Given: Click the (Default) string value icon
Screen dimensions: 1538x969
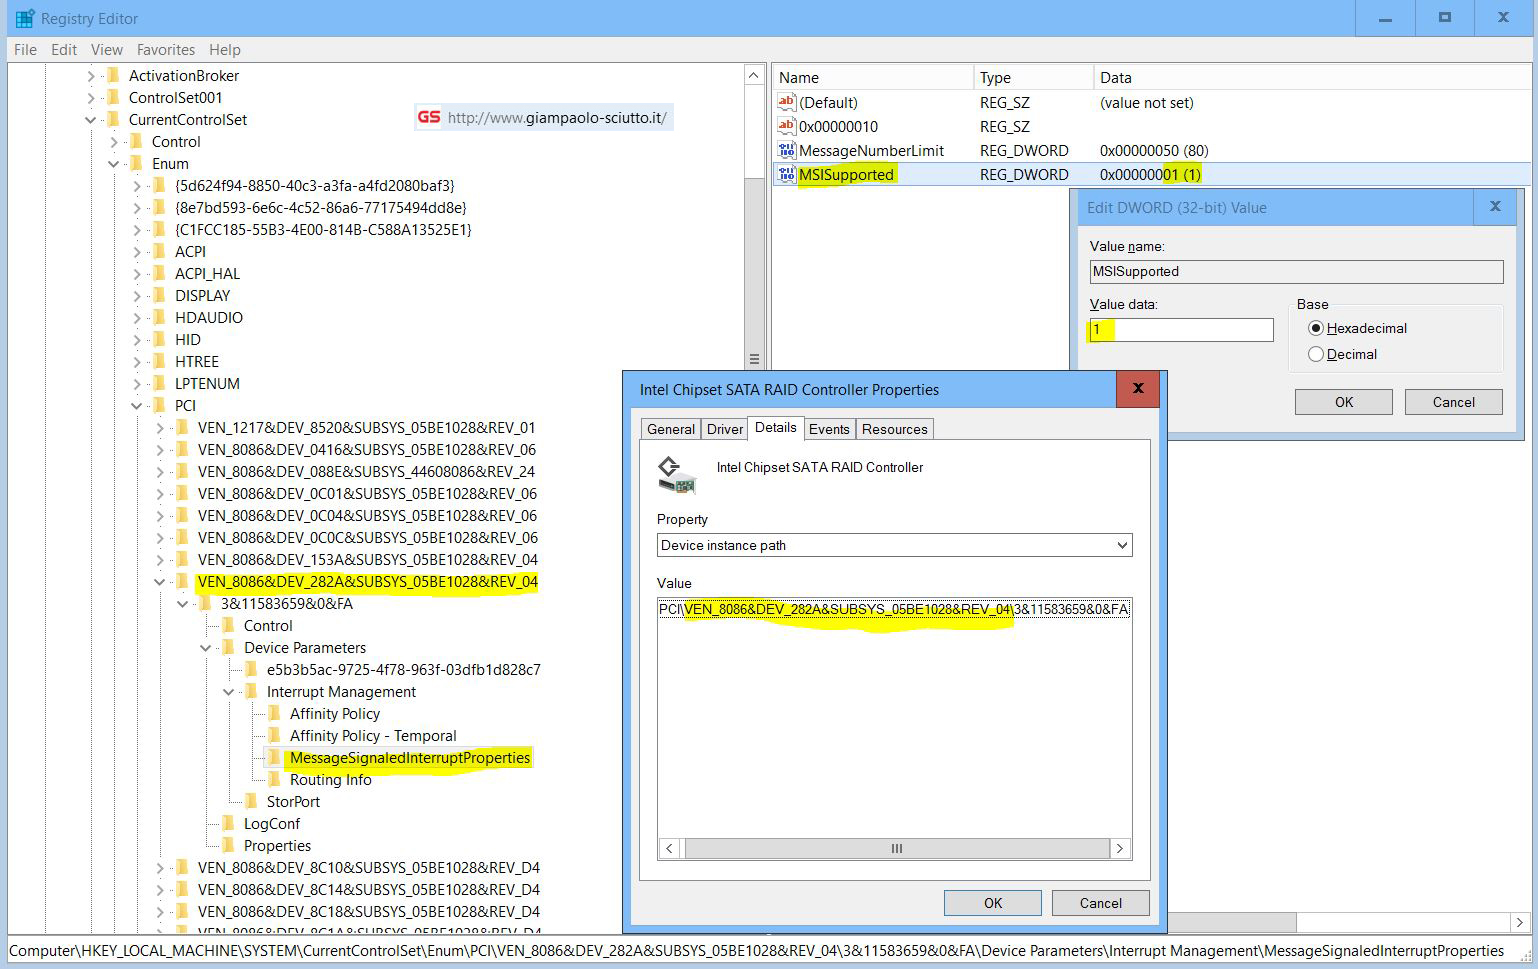Looking at the screenshot, I should point(786,102).
